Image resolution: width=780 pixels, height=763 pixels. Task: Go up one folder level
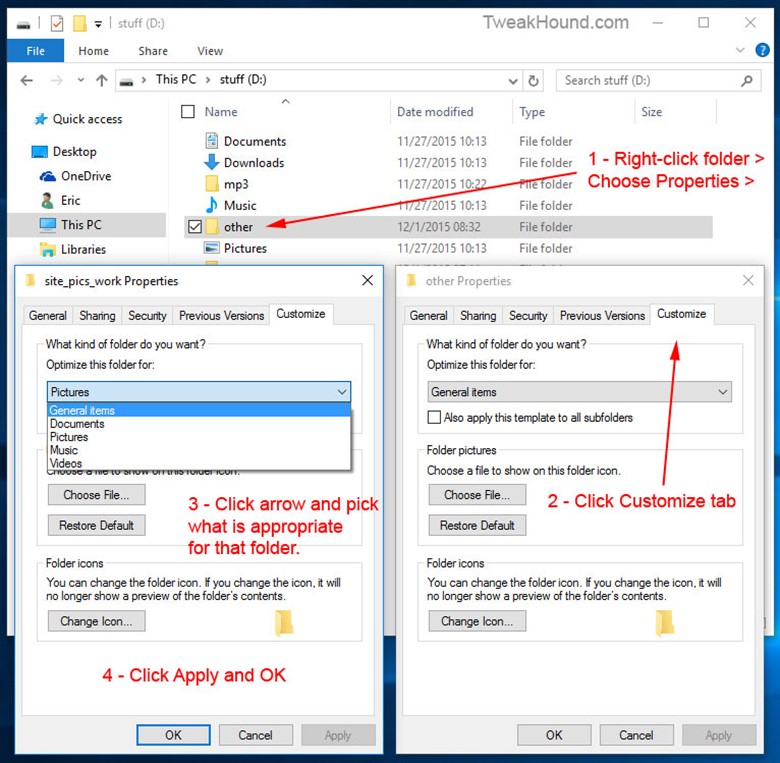coord(101,80)
